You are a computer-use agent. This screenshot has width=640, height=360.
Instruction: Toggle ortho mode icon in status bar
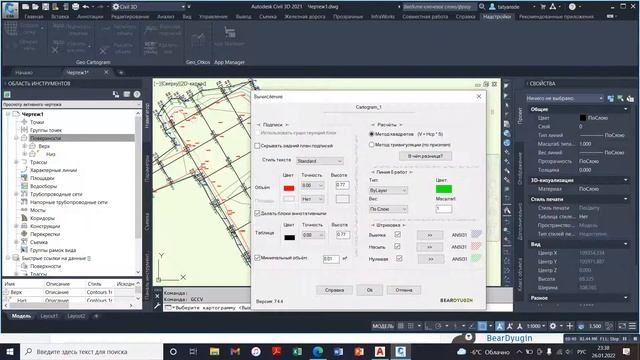click(x=428, y=326)
